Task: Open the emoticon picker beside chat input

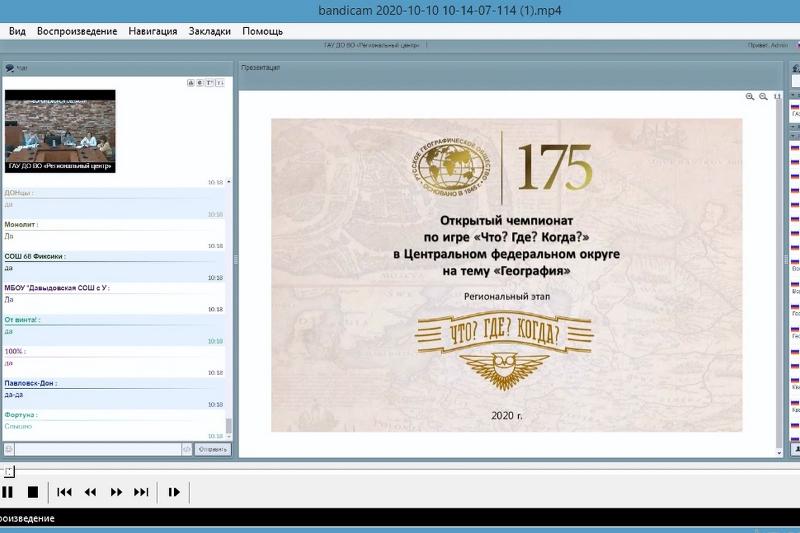Action: click(9, 450)
